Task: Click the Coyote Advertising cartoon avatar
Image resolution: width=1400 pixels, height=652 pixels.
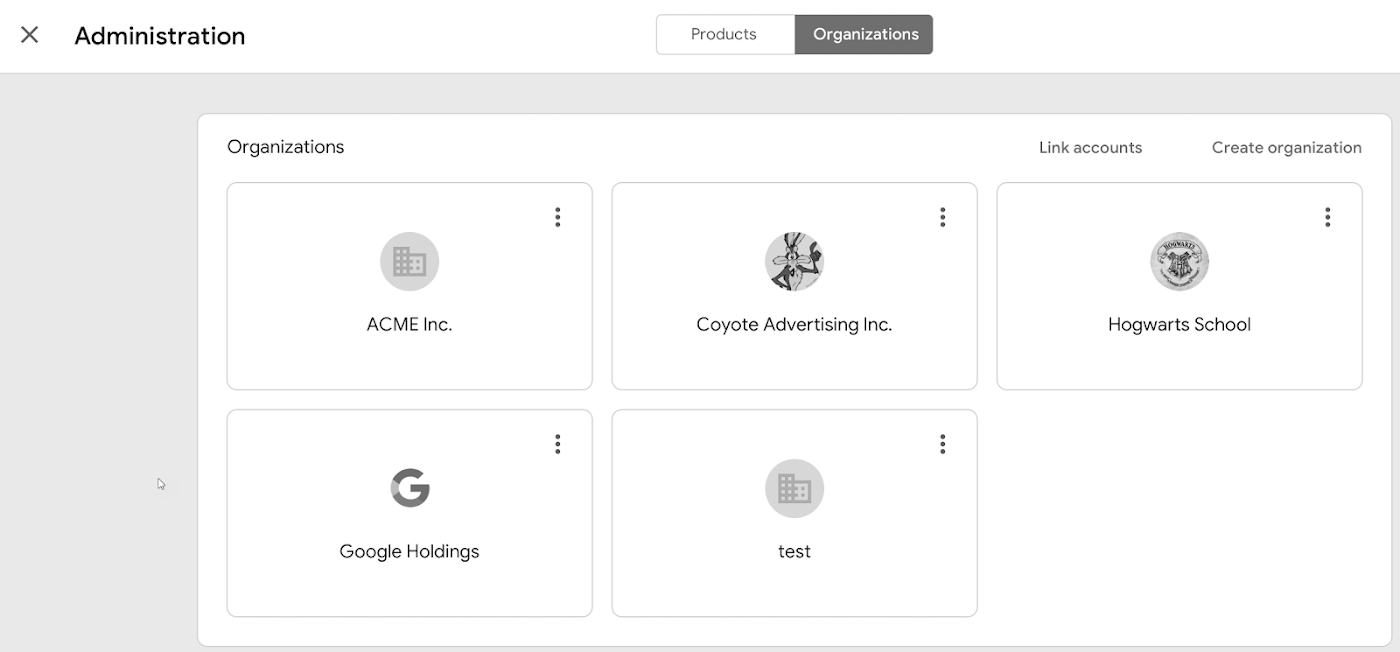Action: pyautogui.click(x=794, y=262)
